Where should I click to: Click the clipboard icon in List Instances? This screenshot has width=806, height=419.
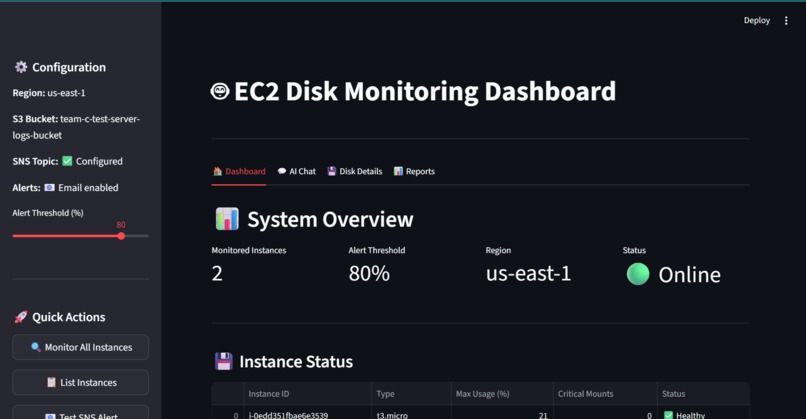click(51, 382)
